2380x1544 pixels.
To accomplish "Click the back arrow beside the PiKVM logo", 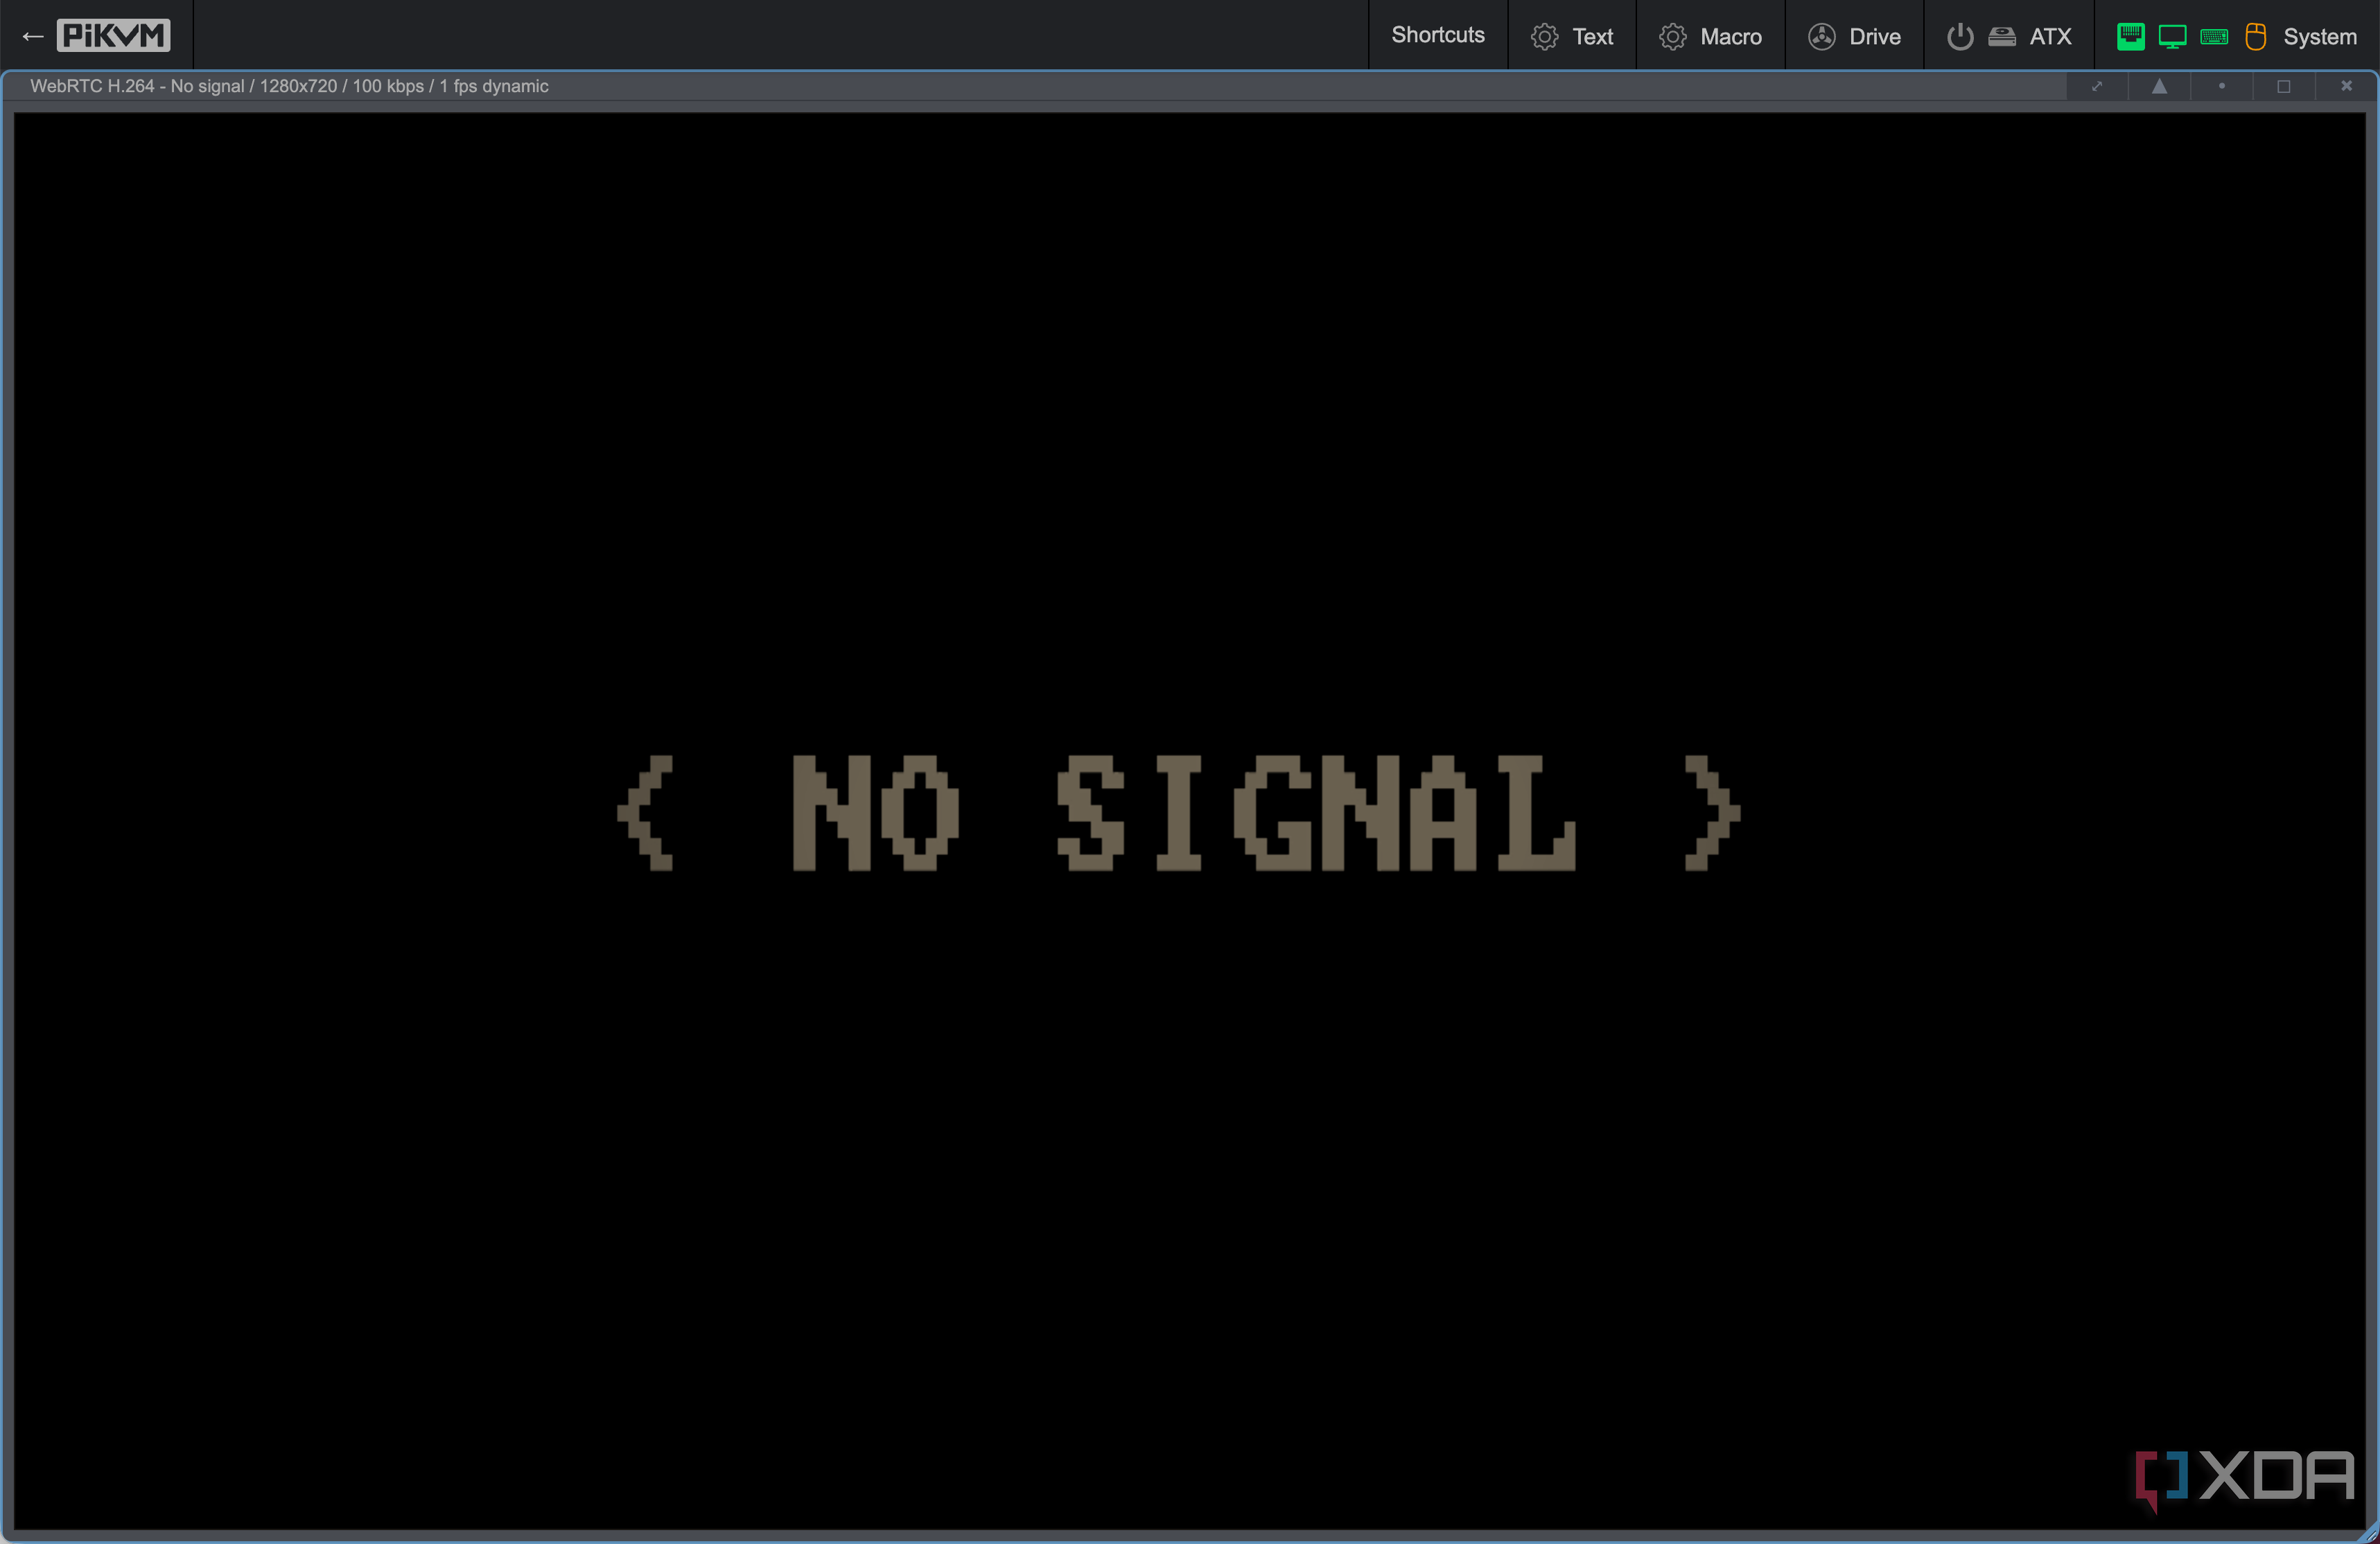I will pyautogui.click(x=33, y=37).
